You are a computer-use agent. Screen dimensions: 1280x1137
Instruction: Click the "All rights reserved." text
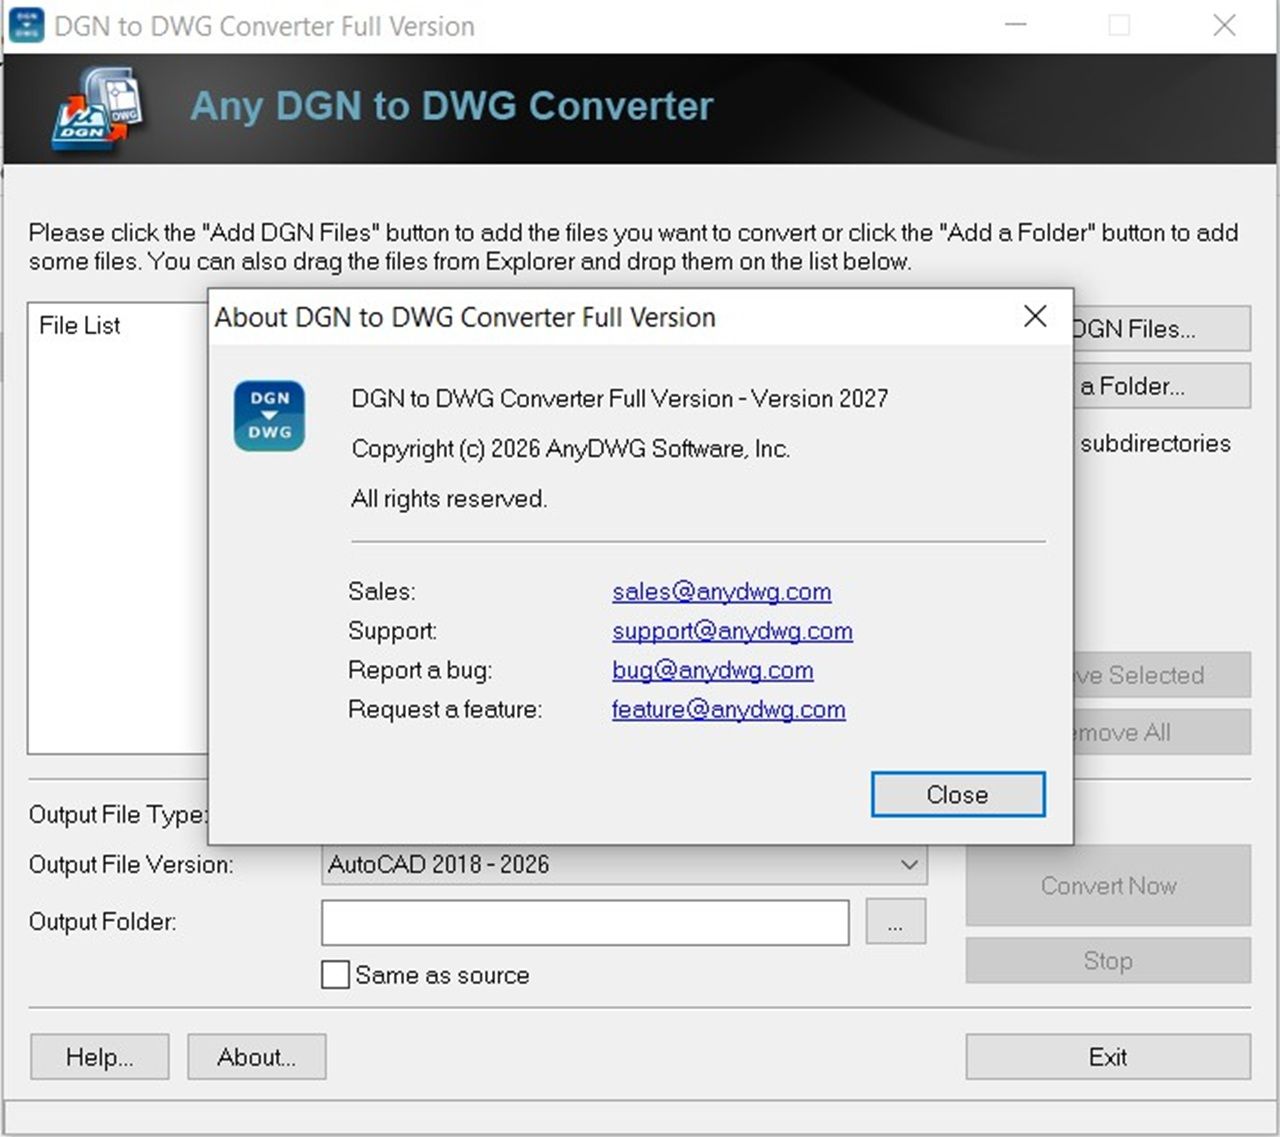pyautogui.click(x=449, y=498)
